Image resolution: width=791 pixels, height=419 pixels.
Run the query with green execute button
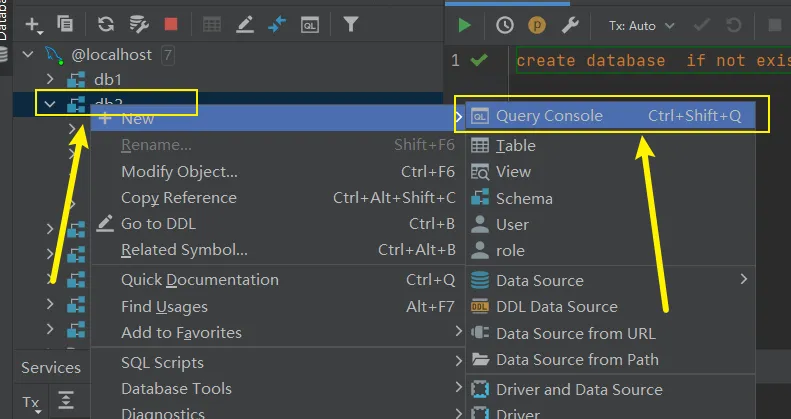pos(464,25)
